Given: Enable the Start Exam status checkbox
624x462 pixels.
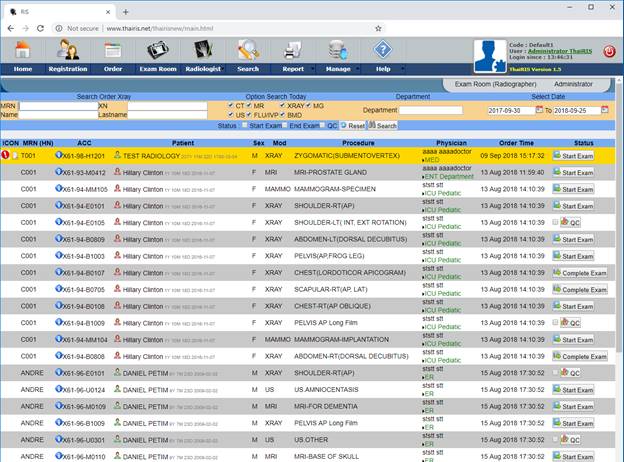Looking at the screenshot, I should [x=243, y=126].
